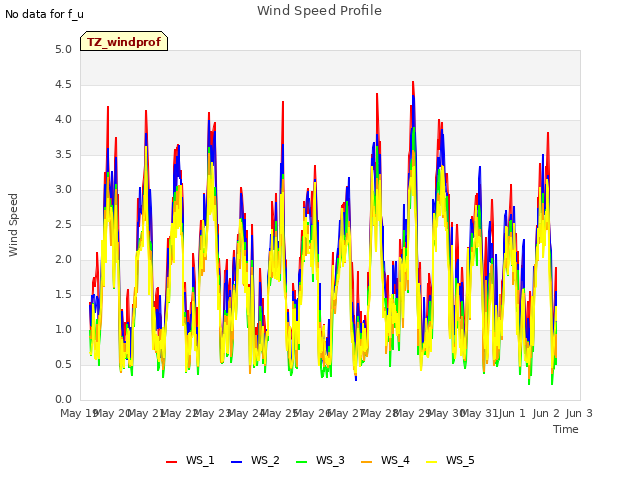This screenshot has height=480, width=640.
Task: Select the WS_2 legend label
Action: coord(265,460)
